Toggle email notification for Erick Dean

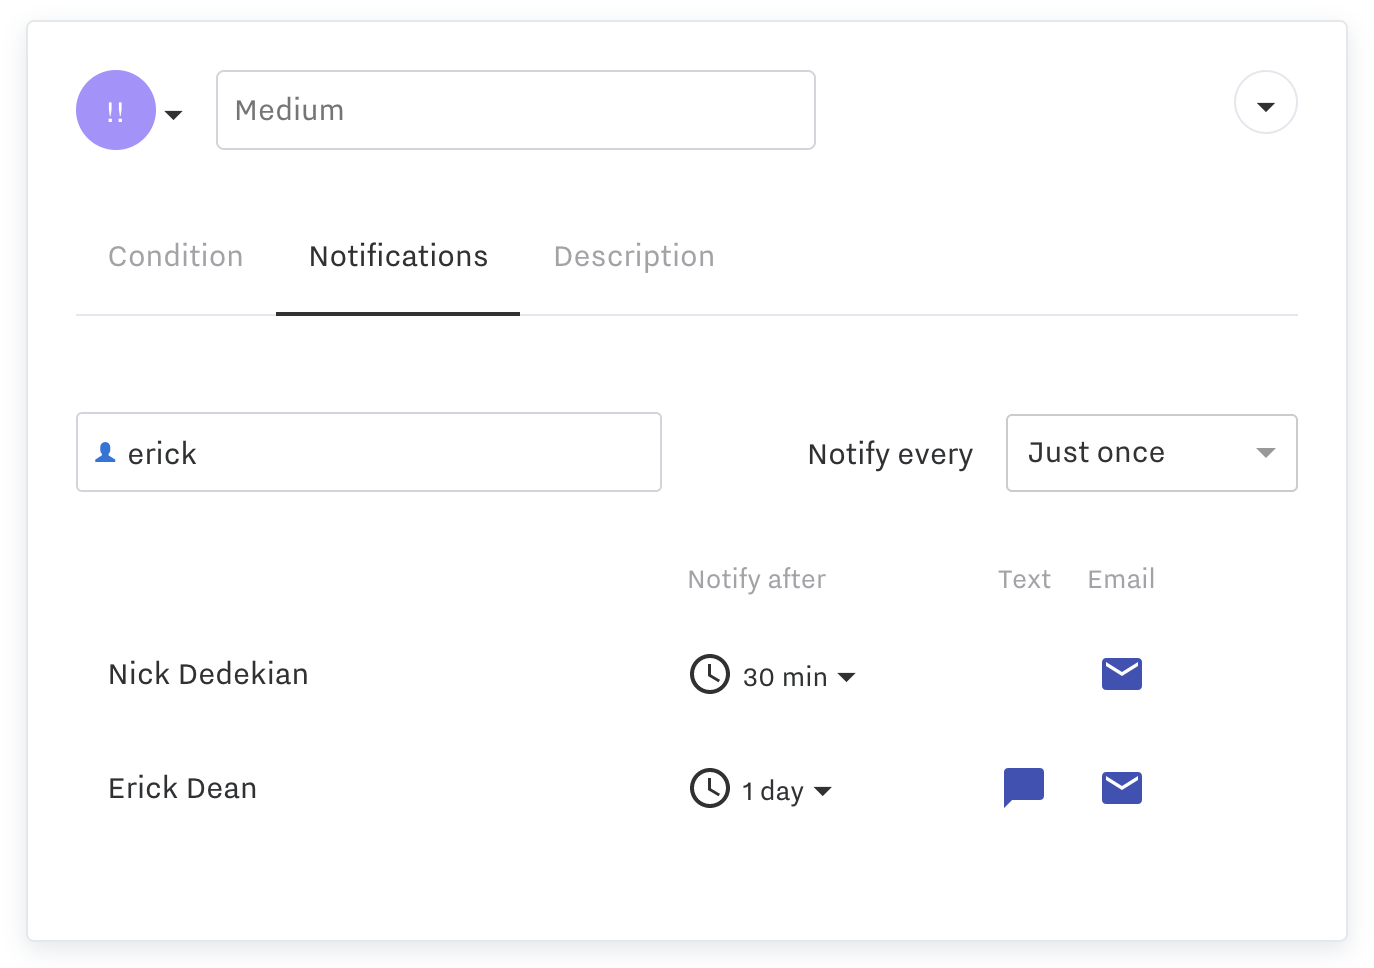point(1121,788)
